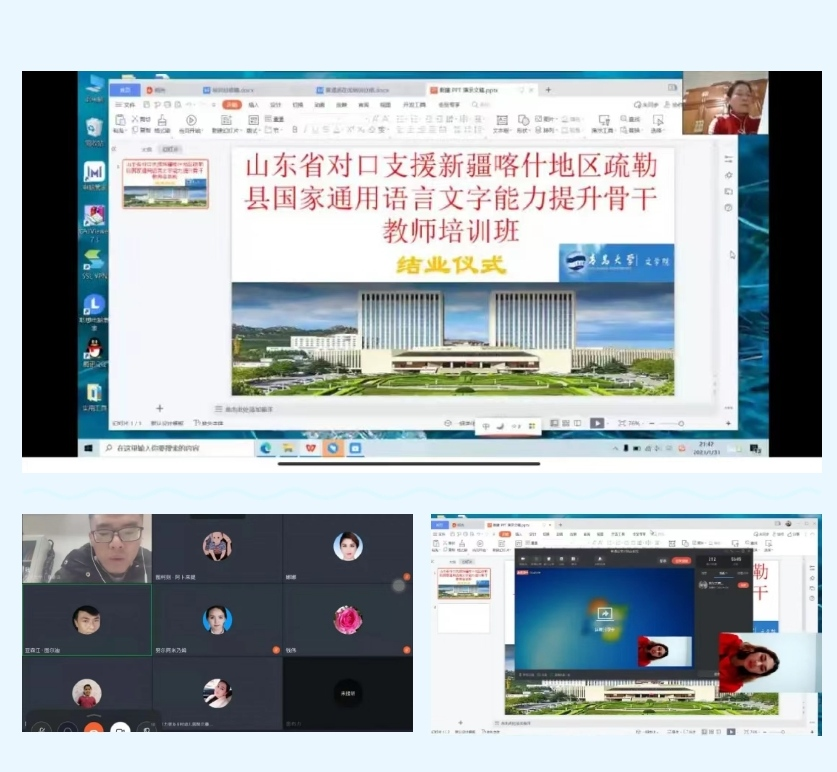This screenshot has width=837, height=772.
Task: Switch to normal view icon in top status bar
Action: coord(554,423)
